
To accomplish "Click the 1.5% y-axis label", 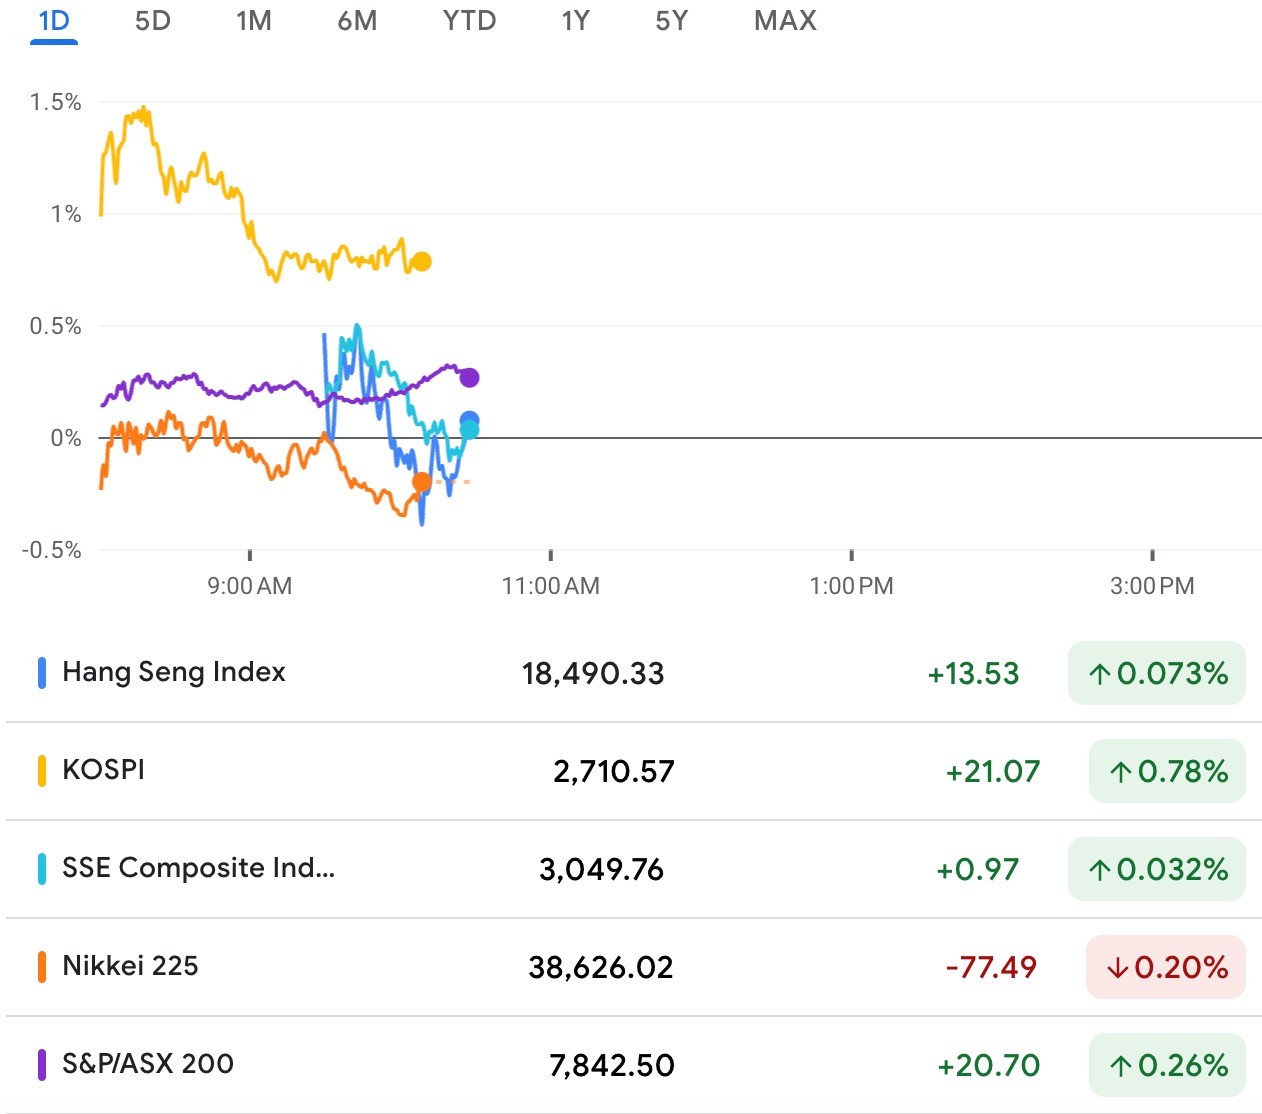I will pyautogui.click(x=55, y=102).
